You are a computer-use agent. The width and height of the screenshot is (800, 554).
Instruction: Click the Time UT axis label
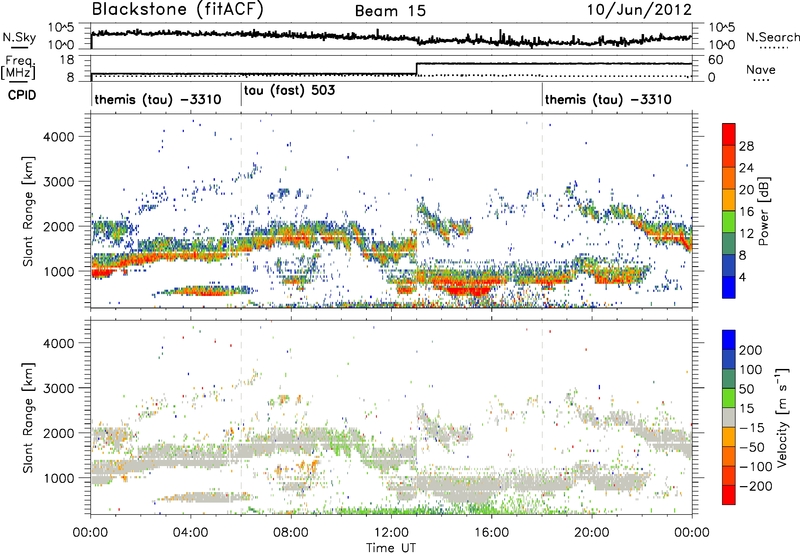pyautogui.click(x=391, y=548)
